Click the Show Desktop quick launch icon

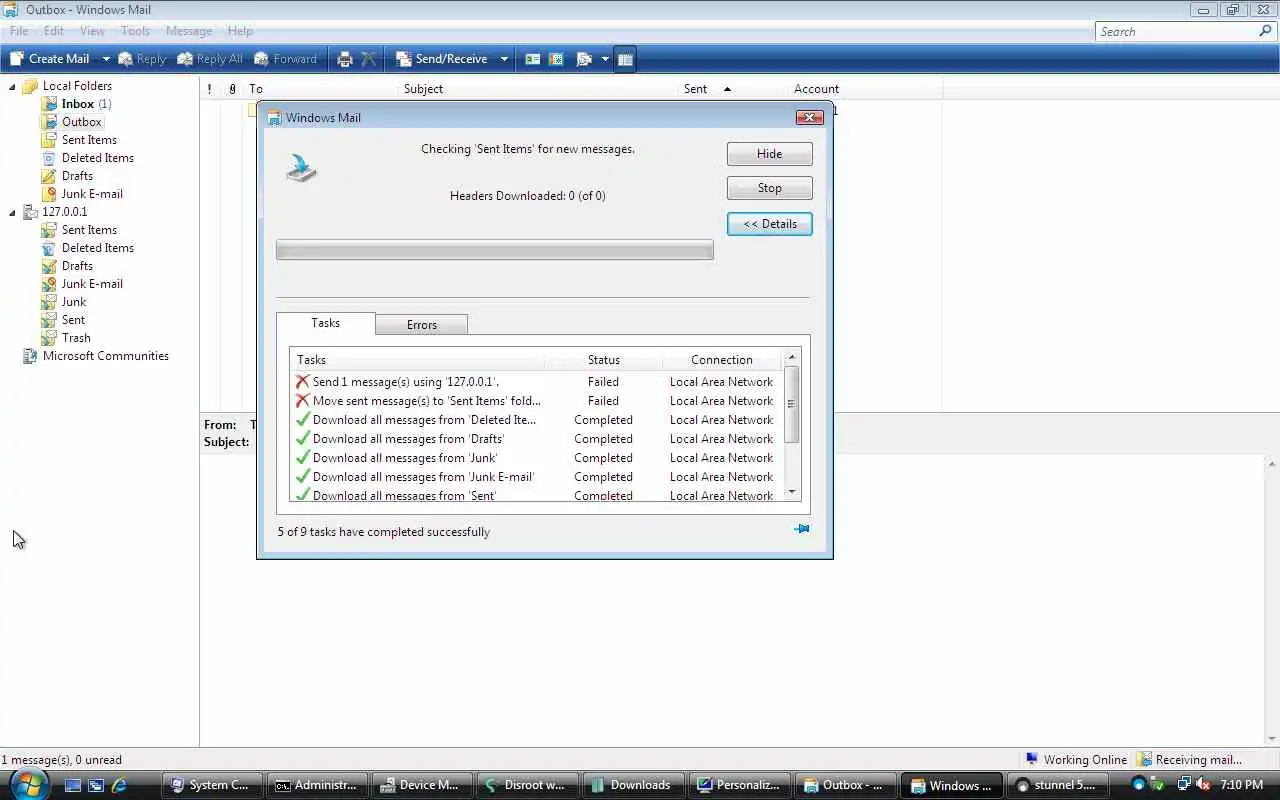click(72, 785)
